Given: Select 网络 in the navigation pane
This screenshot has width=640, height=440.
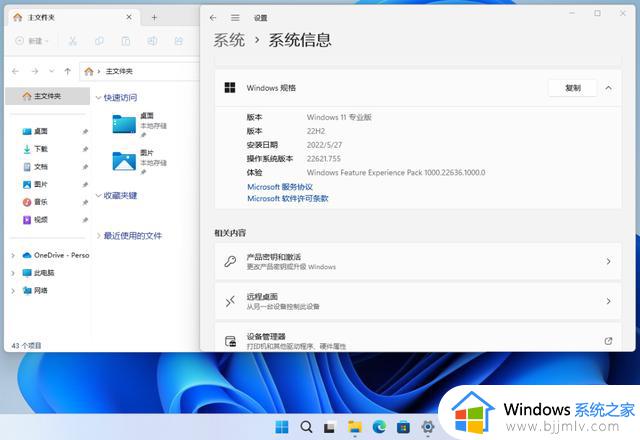Looking at the screenshot, I should 36,290.
